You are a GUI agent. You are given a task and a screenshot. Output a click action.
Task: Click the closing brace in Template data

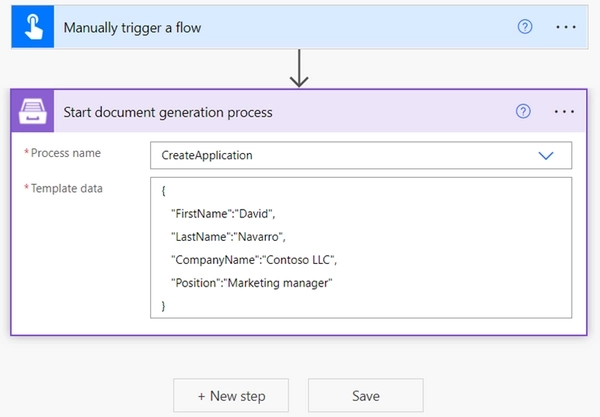point(164,307)
